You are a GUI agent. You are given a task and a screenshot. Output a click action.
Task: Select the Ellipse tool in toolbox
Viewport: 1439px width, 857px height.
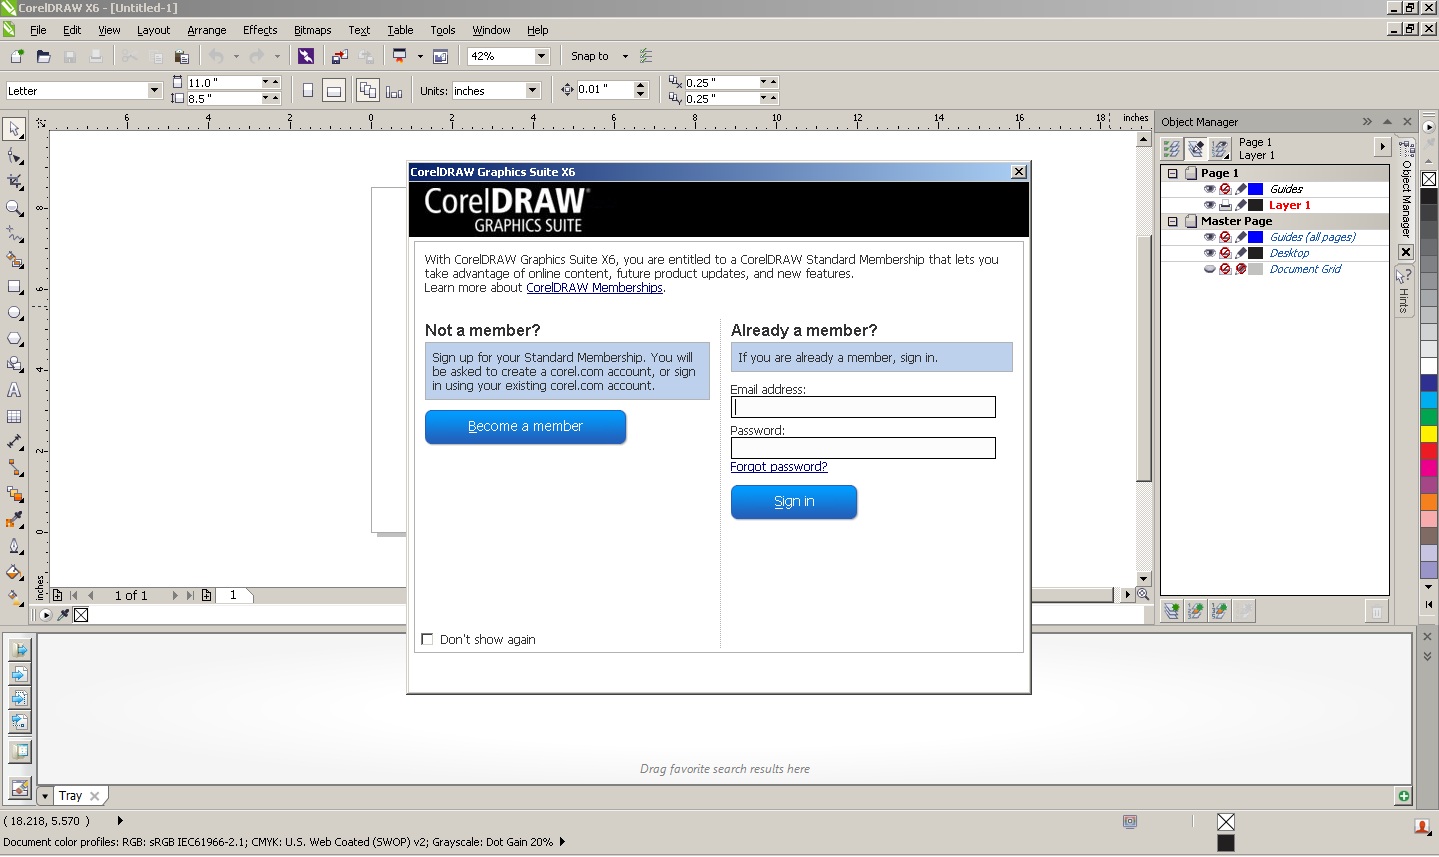pyautogui.click(x=14, y=313)
